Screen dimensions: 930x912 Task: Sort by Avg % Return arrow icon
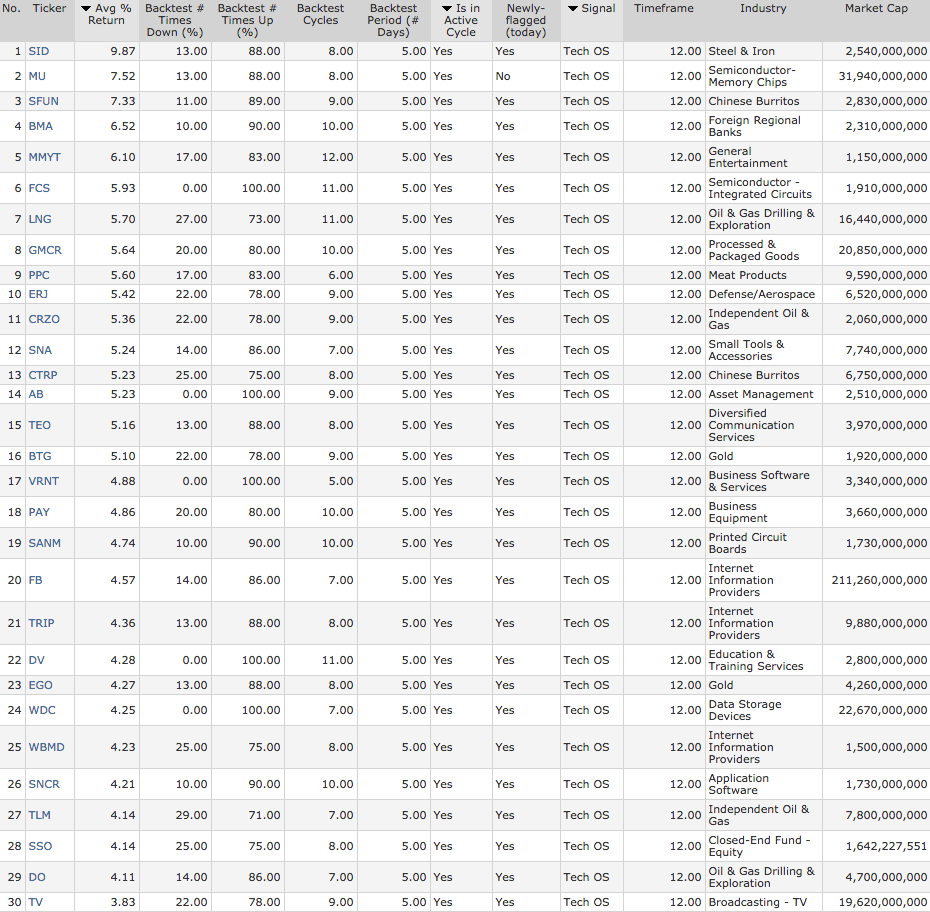85,9
